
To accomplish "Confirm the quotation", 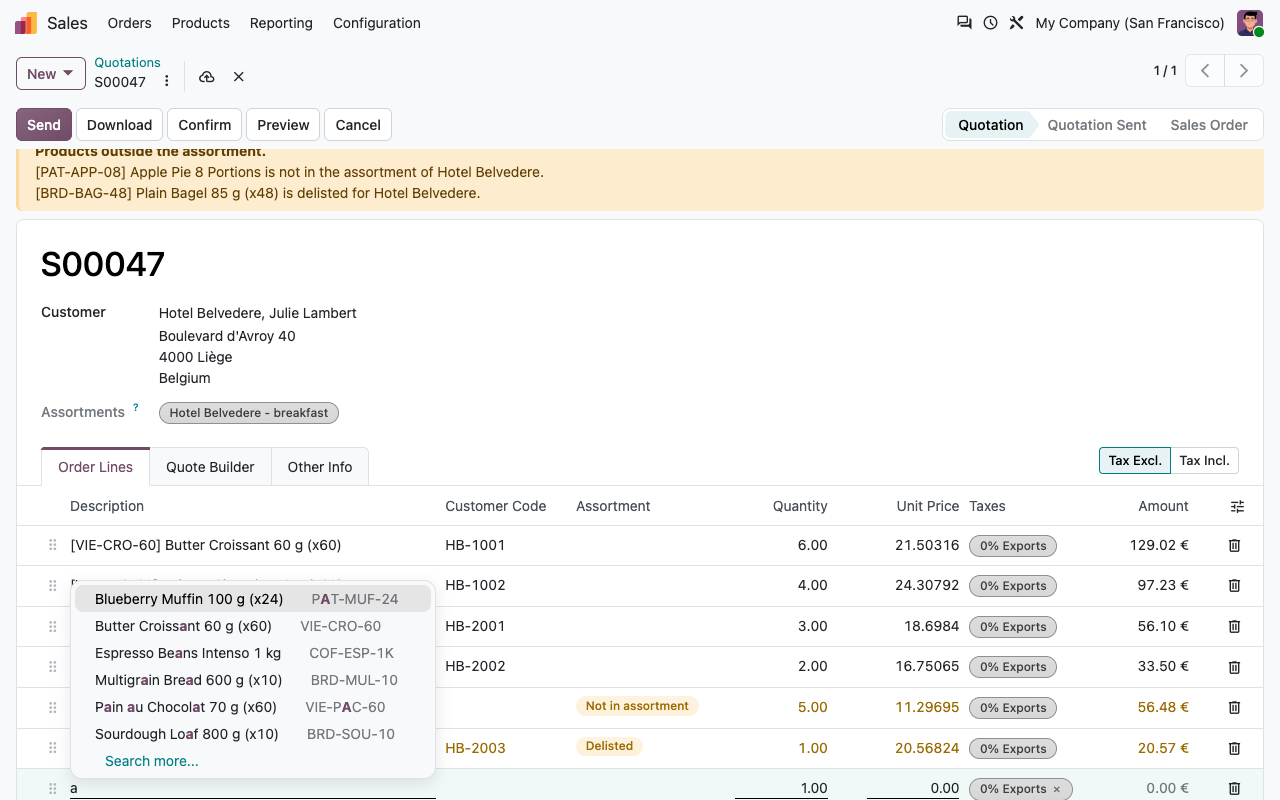I will [205, 125].
